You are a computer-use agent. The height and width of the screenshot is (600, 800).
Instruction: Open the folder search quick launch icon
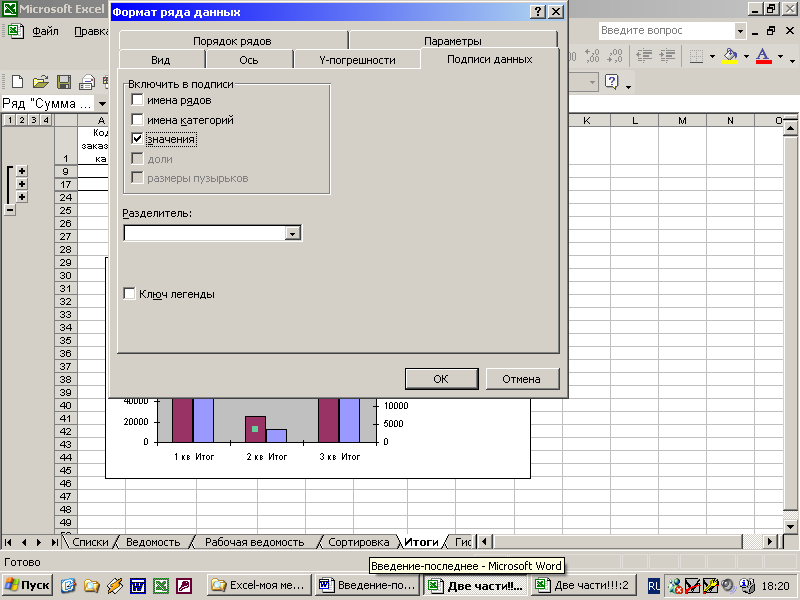coord(91,585)
